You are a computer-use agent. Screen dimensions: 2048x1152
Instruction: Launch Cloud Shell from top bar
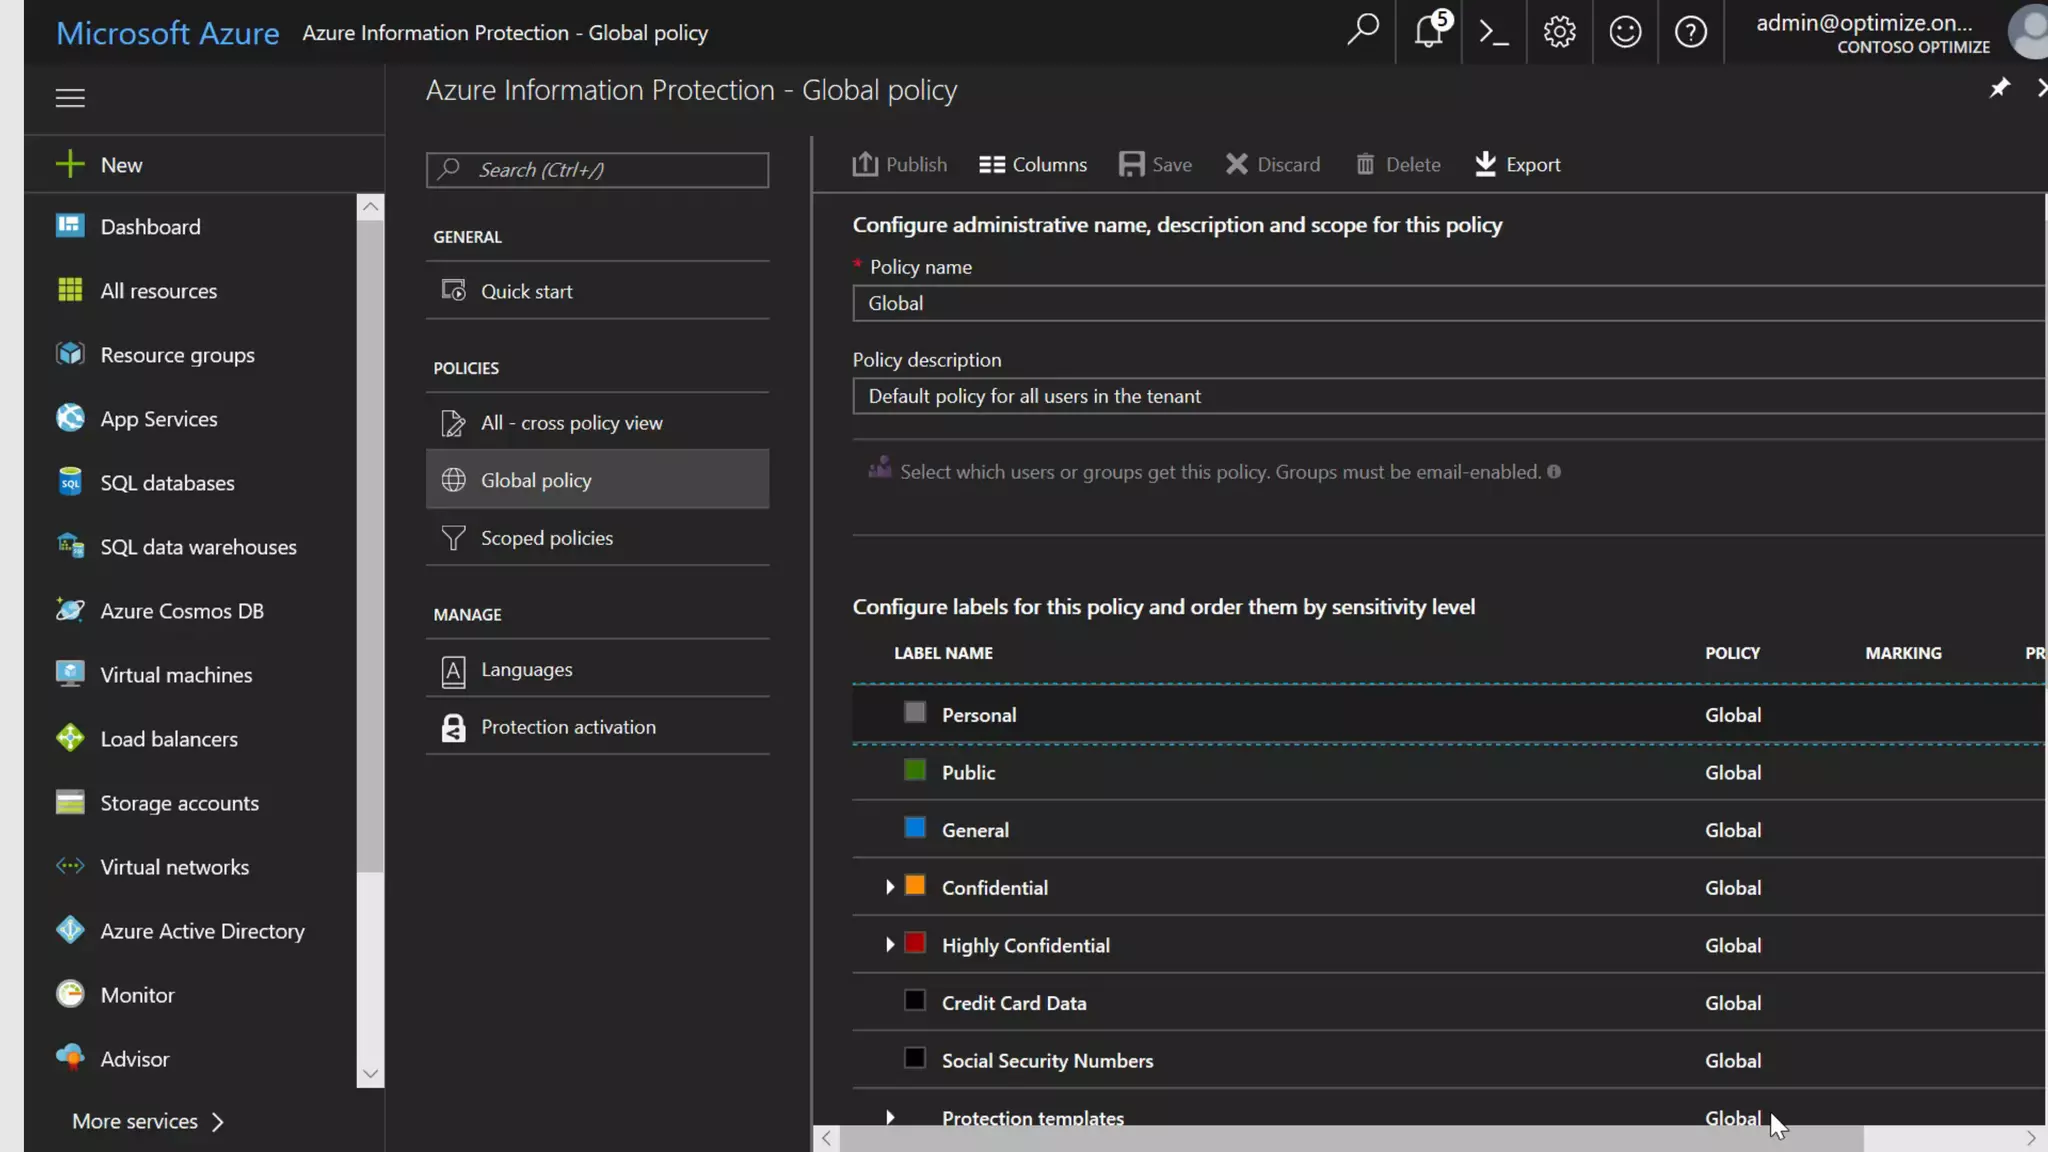click(x=1494, y=32)
